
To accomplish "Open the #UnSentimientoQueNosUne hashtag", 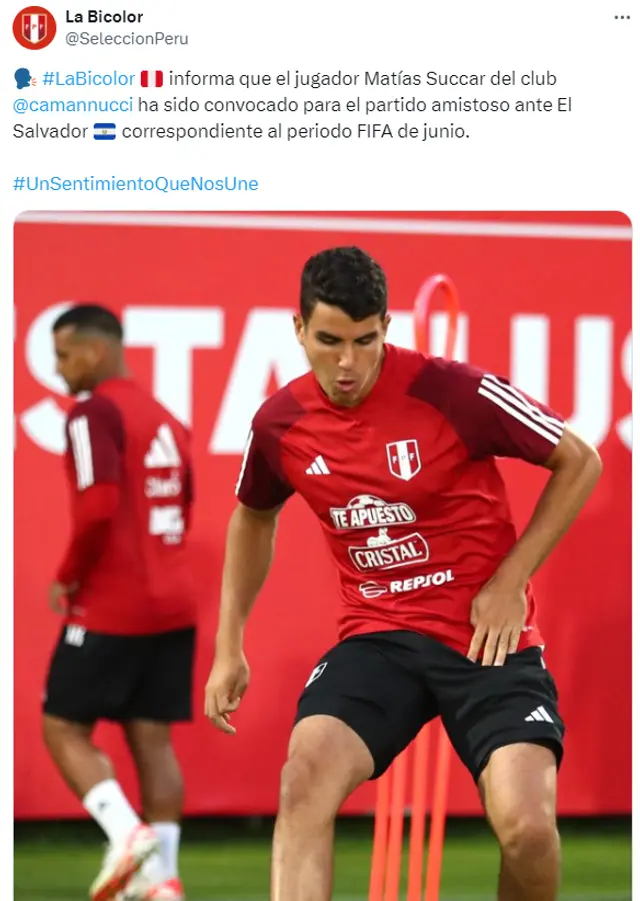I will coord(136,183).
